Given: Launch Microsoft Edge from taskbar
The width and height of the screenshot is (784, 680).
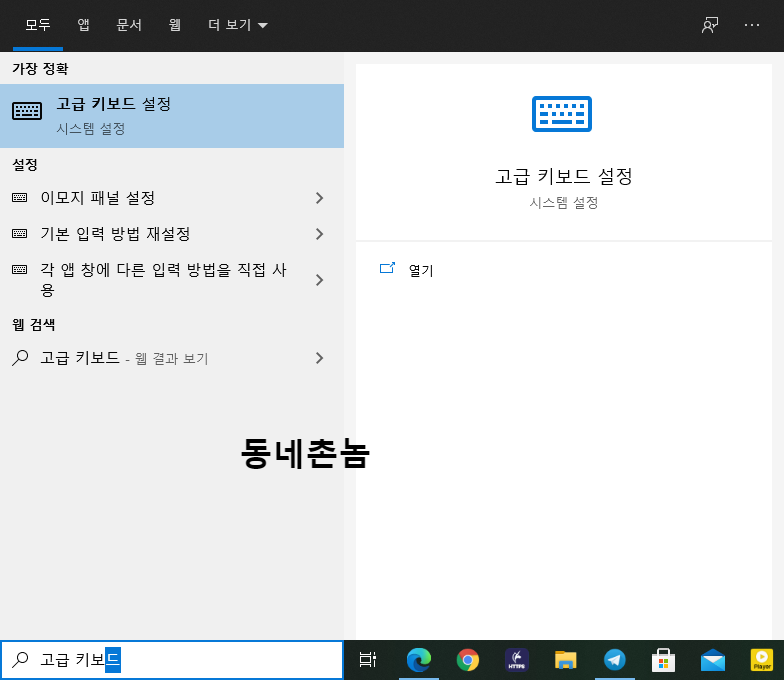Looking at the screenshot, I should [x=418, y=660].
